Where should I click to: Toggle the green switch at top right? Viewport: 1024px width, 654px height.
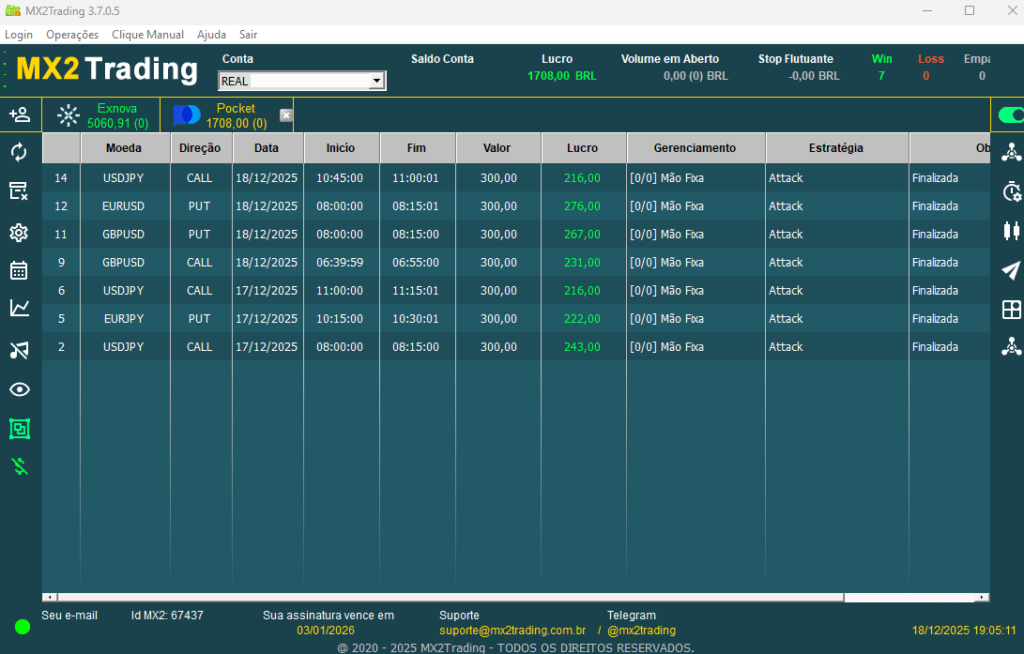tap(1010, 115)
